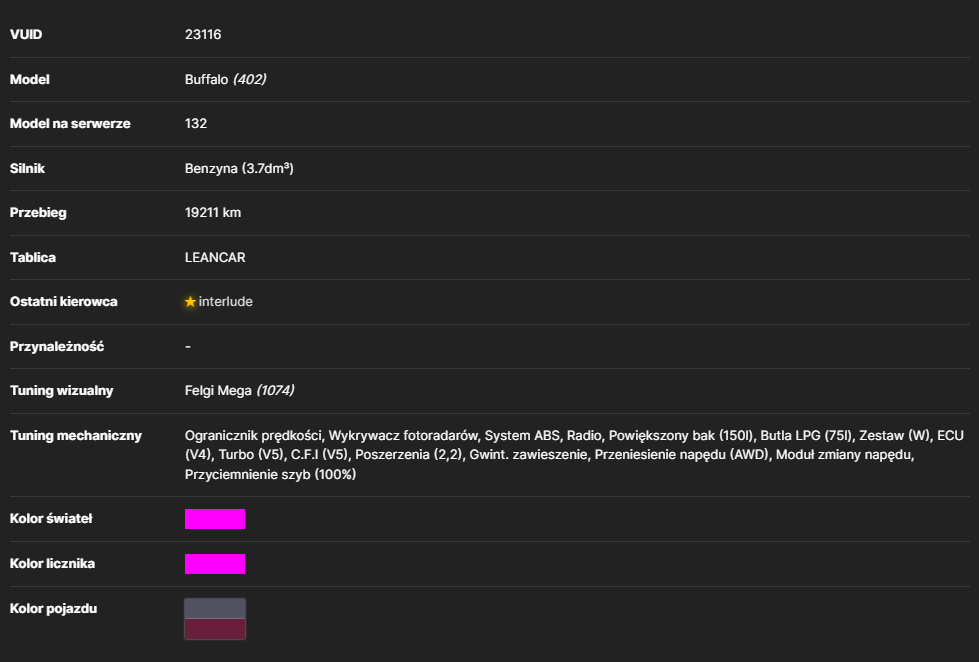Select the server model value 132
Image resolution: width=979 pixels, height=662 pixels.
[196, 124]
